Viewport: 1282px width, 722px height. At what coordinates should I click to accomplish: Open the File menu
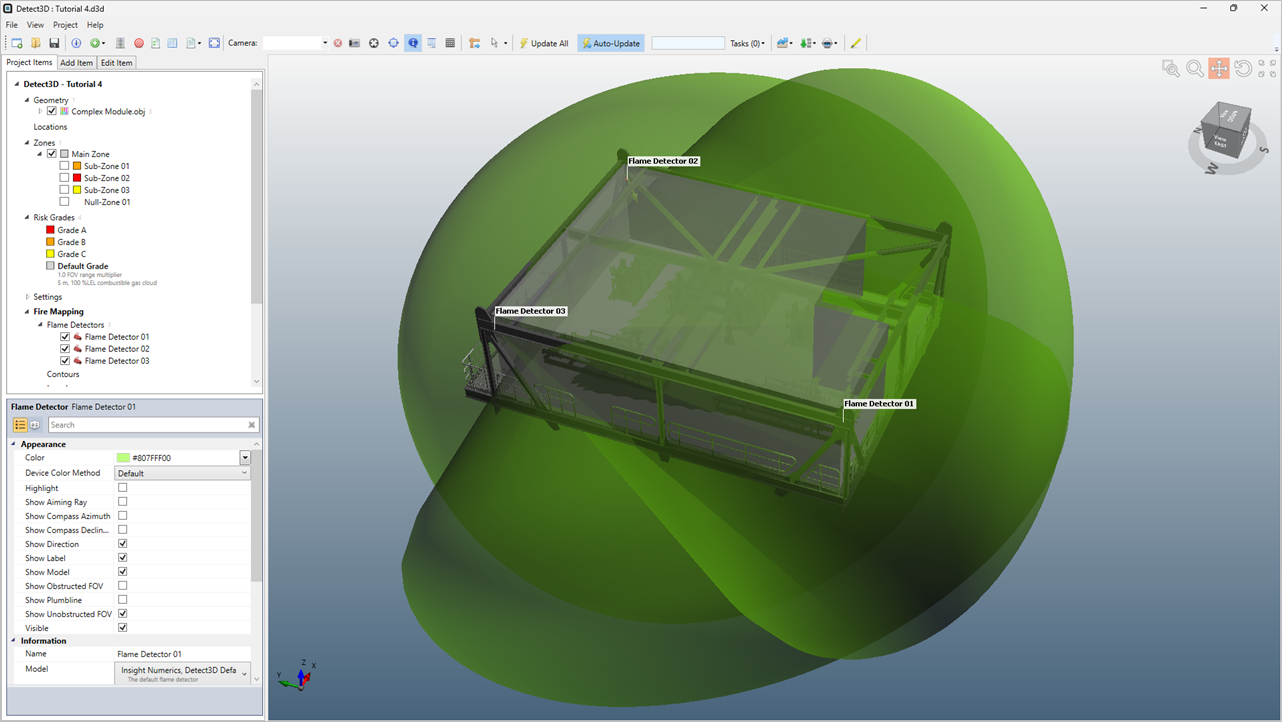point(12,25)
